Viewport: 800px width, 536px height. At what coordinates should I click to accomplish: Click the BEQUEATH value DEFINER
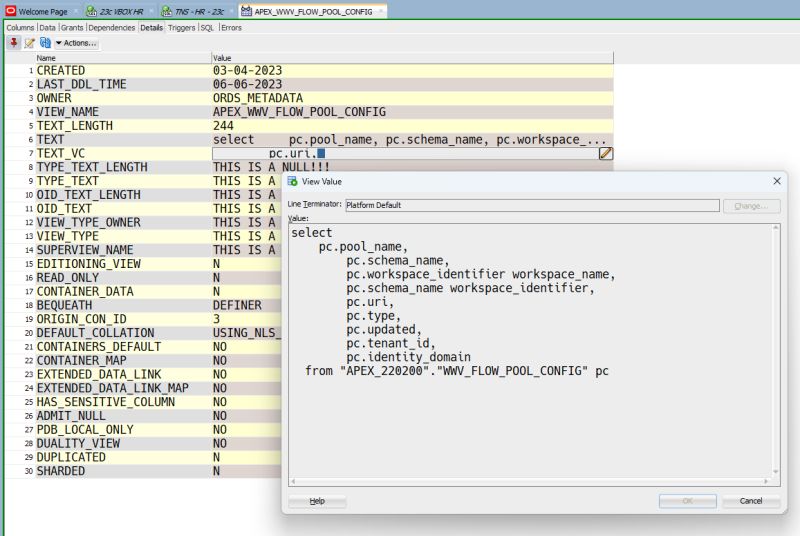(x=237, y=305)
